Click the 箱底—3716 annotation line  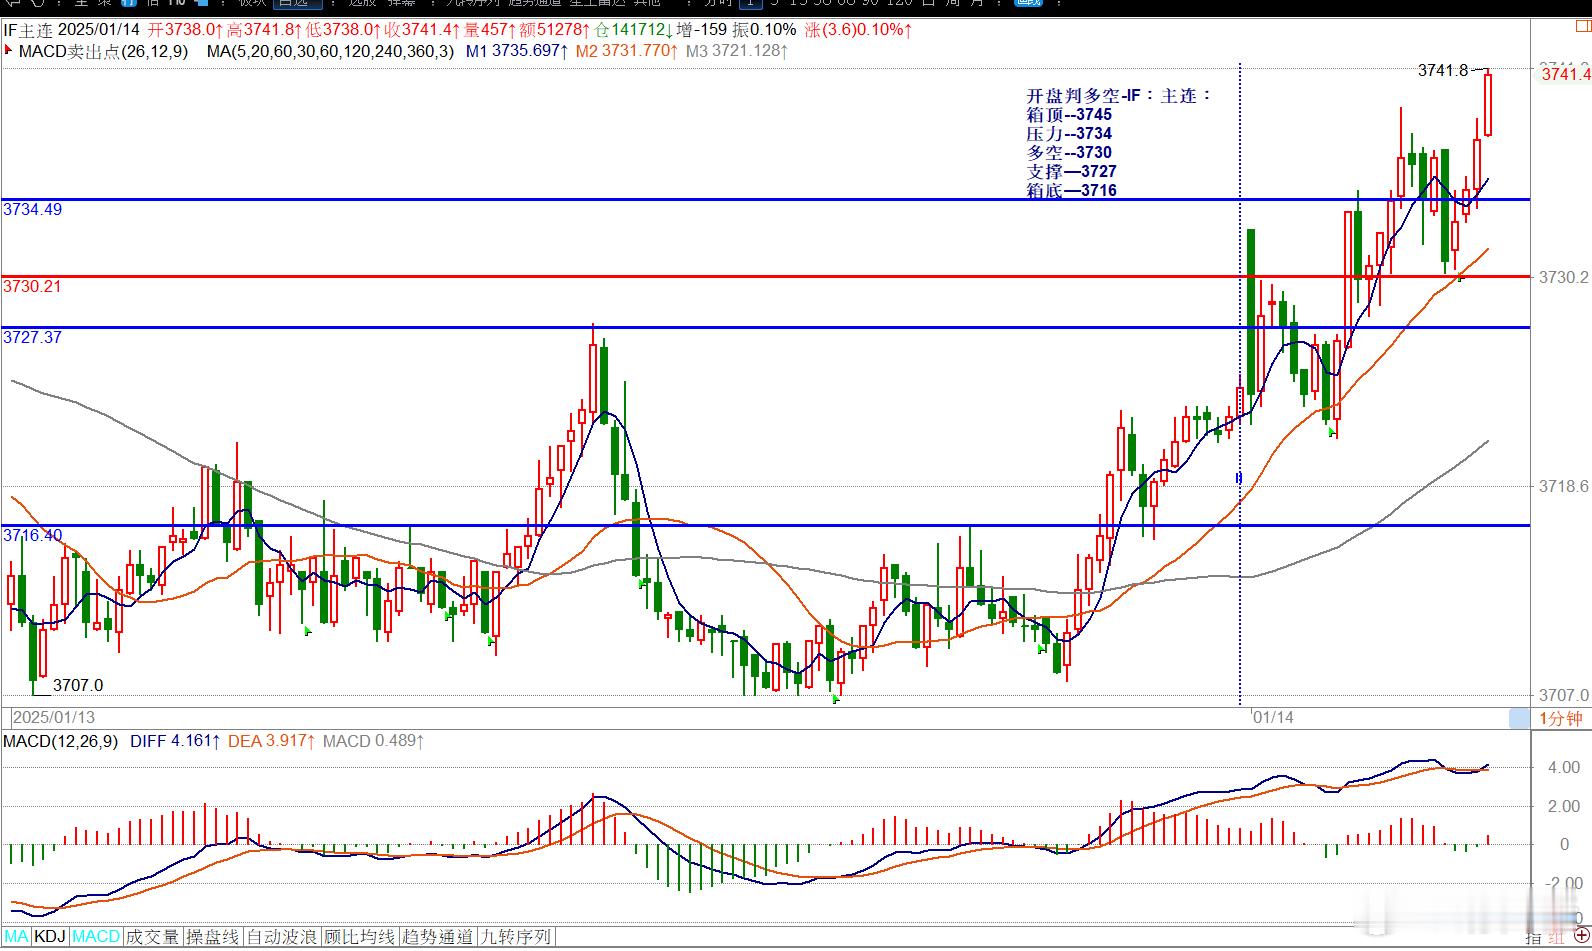1071,190
